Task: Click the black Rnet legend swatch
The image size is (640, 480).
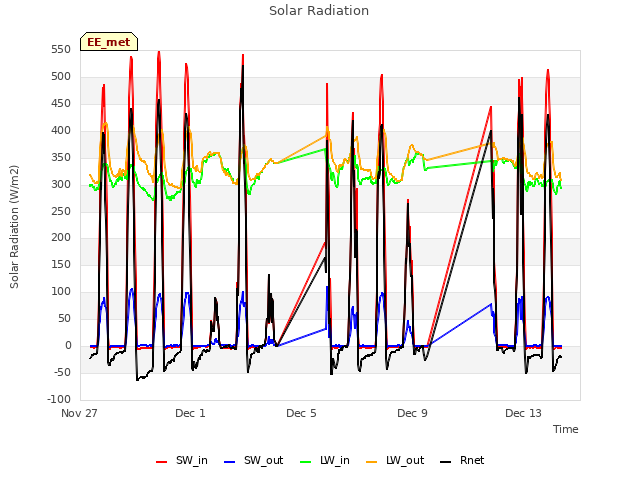Action: (446, 462)
